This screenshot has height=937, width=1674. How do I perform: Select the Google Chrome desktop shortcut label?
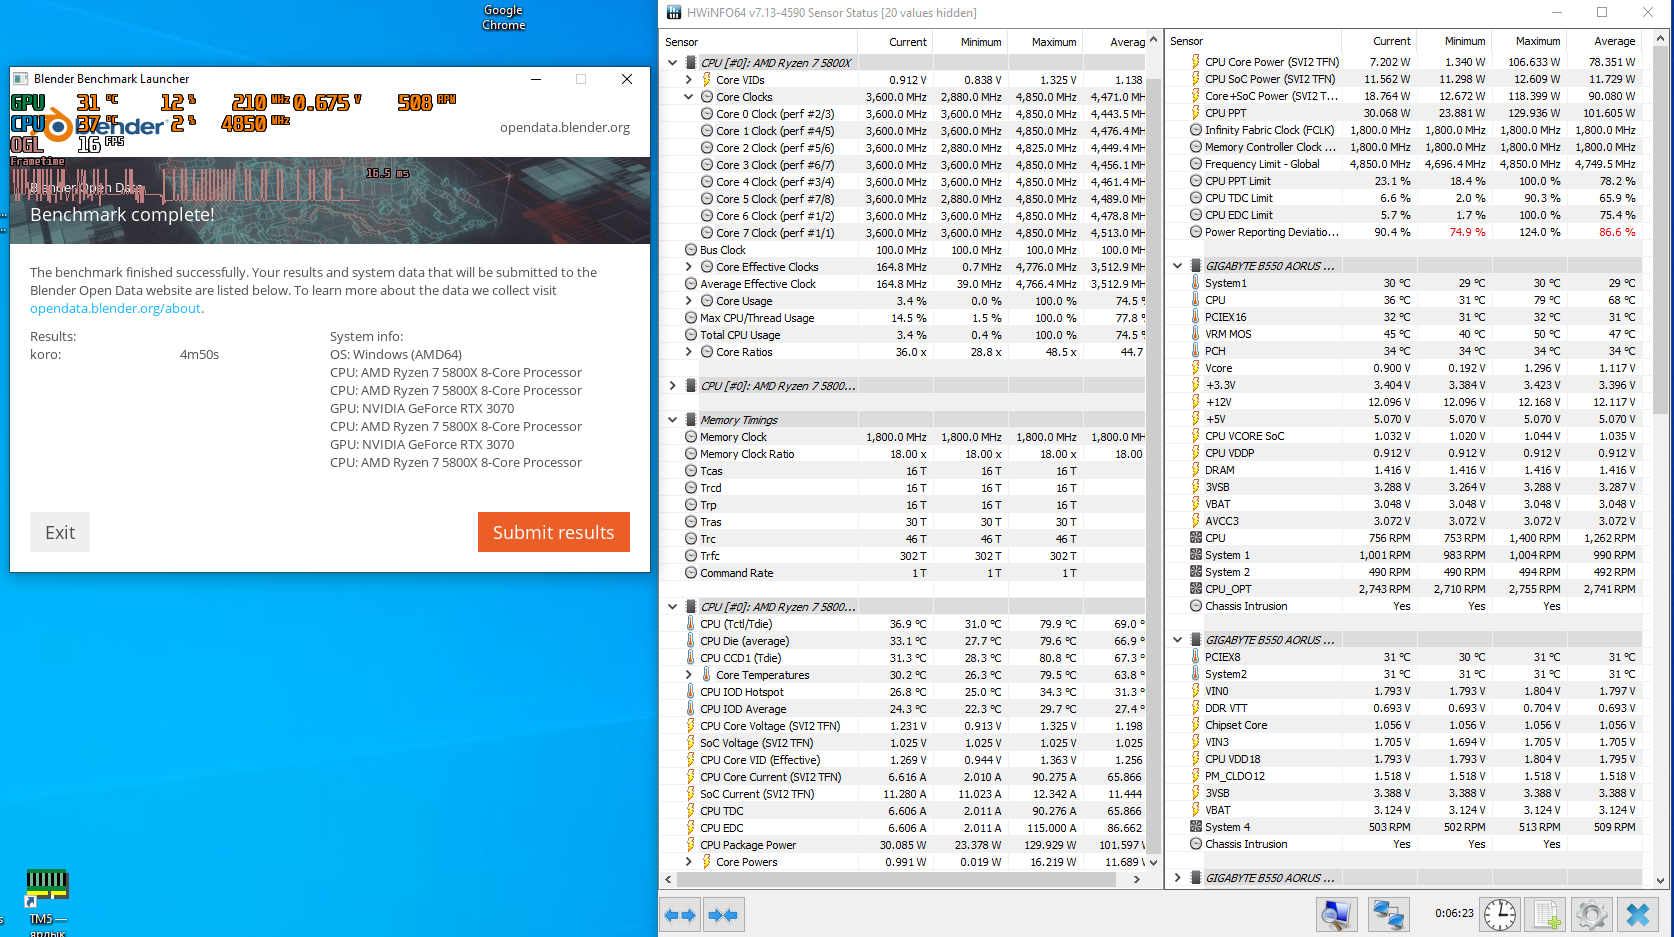click(x=504, y=18)
